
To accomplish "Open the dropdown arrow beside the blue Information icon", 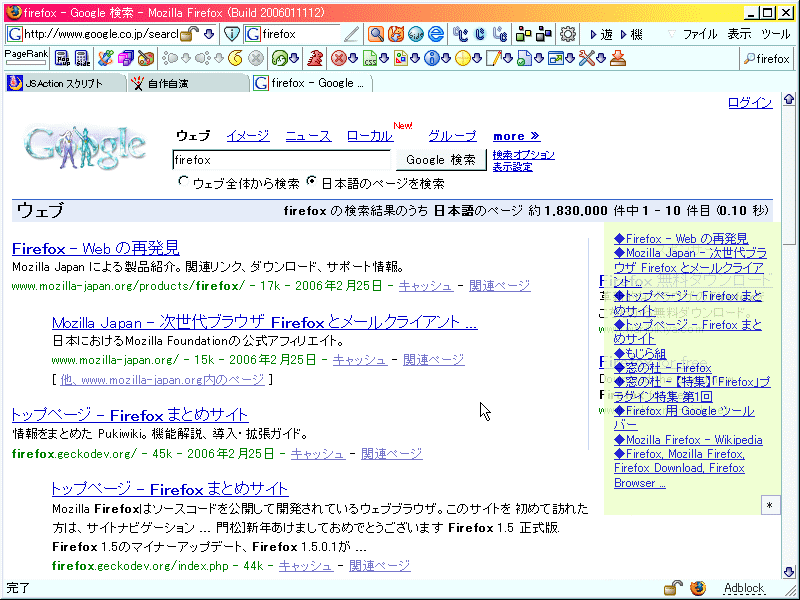I will 446,59.
